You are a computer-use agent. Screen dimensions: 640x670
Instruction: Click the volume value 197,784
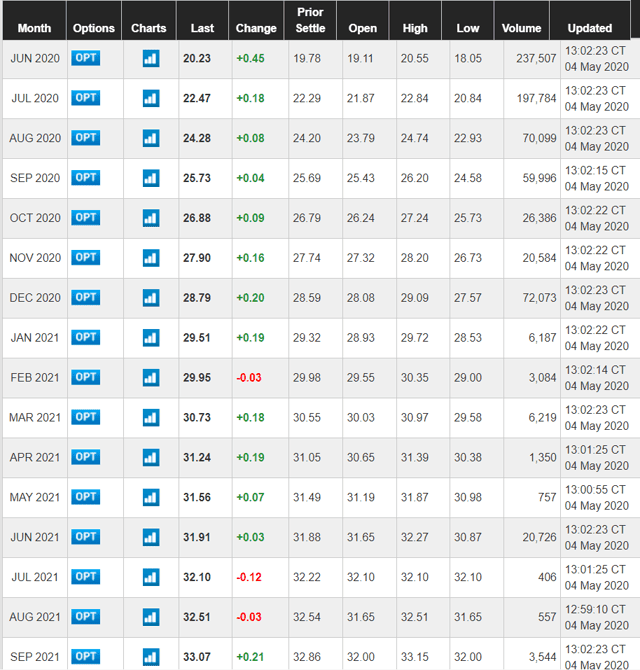pyautogui.click(x=537, y=98)
